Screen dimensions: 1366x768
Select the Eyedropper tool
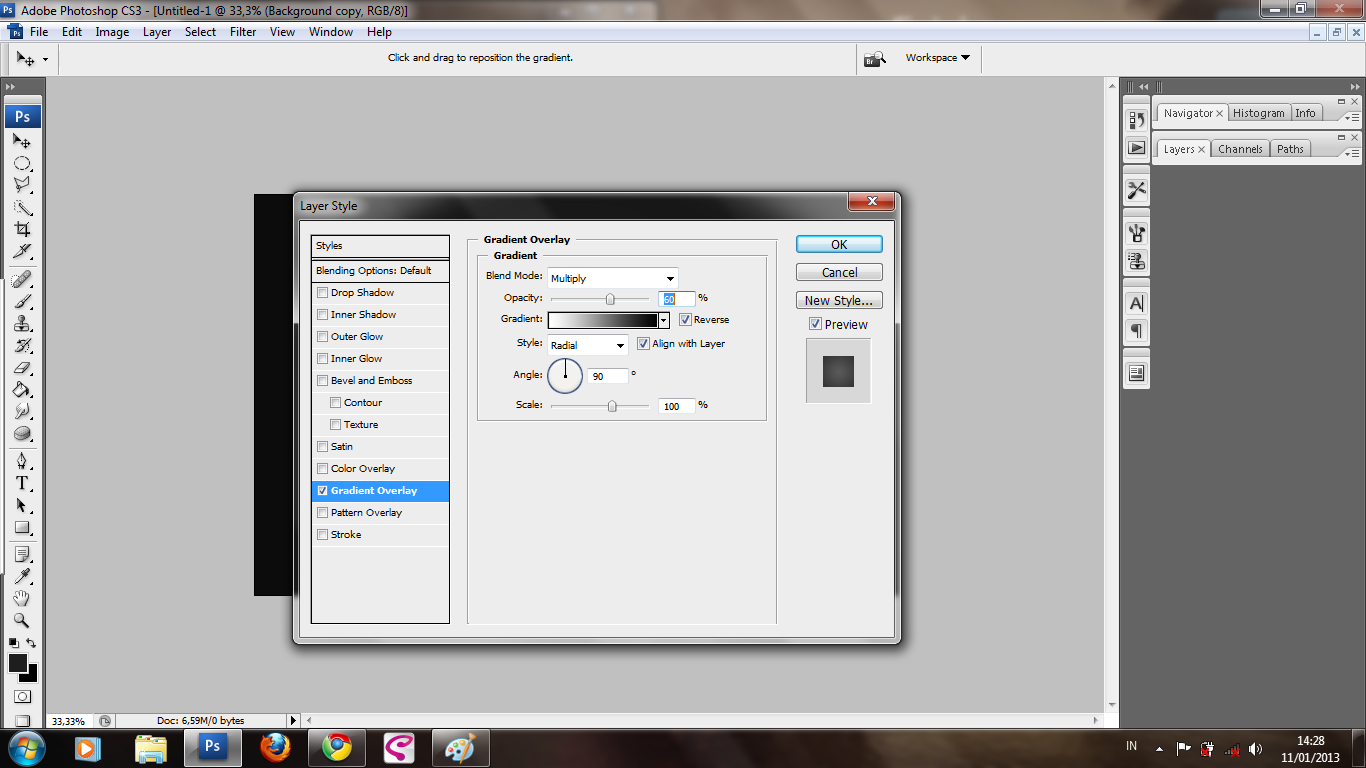click(22, 576)
